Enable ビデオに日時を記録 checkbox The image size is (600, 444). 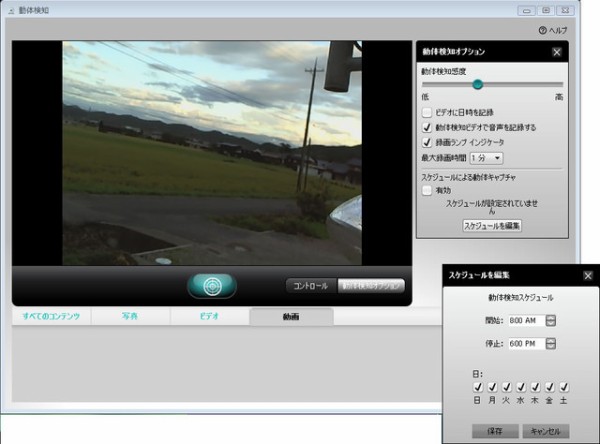(427, 113)
